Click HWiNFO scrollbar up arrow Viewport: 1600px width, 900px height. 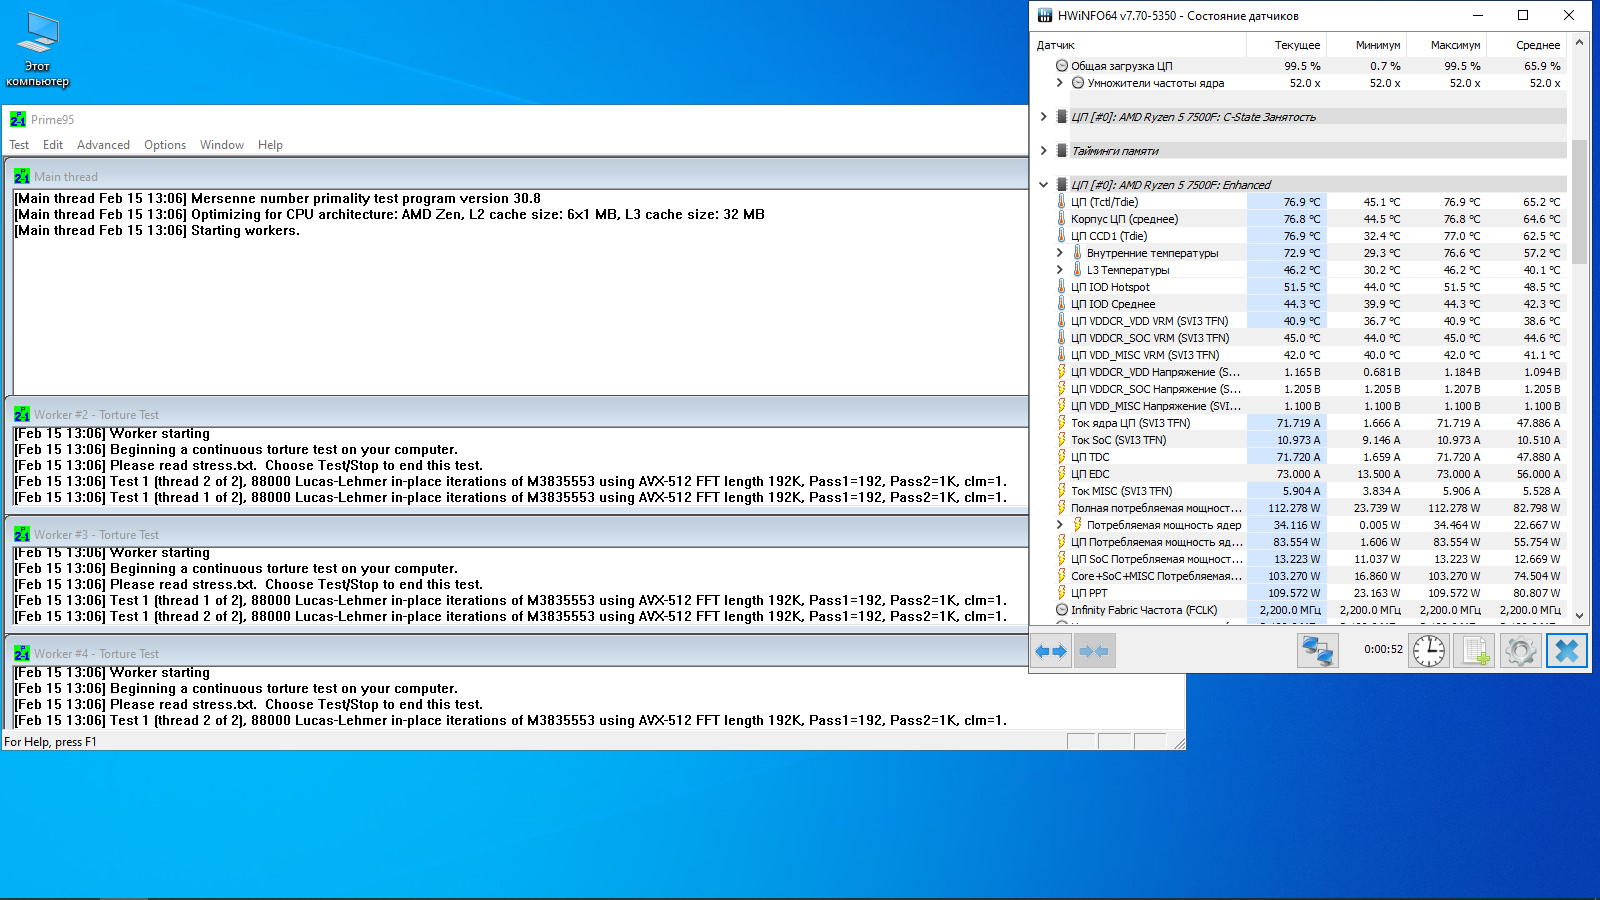1580,42
